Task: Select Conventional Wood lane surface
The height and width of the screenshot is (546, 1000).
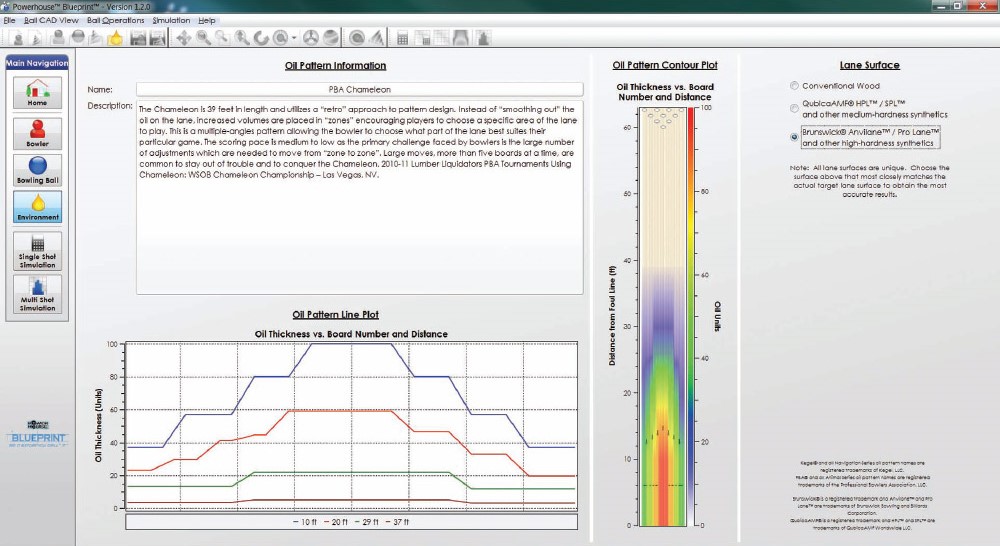Action: [x=795, y=86]
